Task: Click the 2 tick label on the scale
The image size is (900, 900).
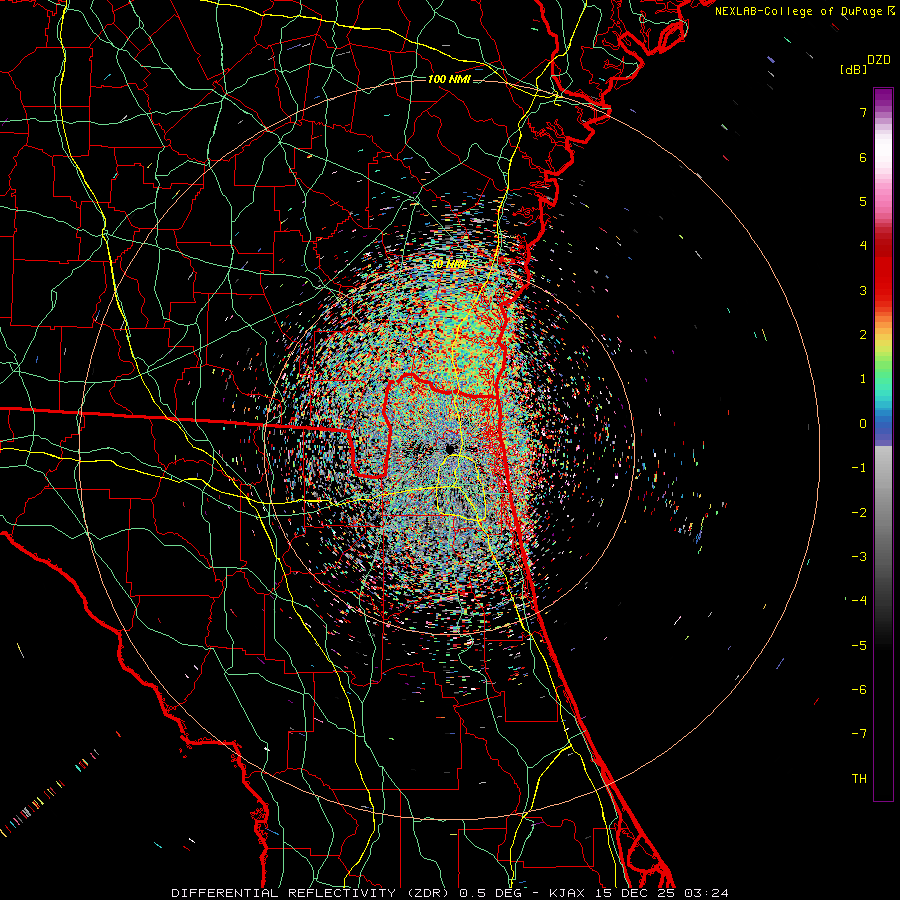Action: click(863, 335)
